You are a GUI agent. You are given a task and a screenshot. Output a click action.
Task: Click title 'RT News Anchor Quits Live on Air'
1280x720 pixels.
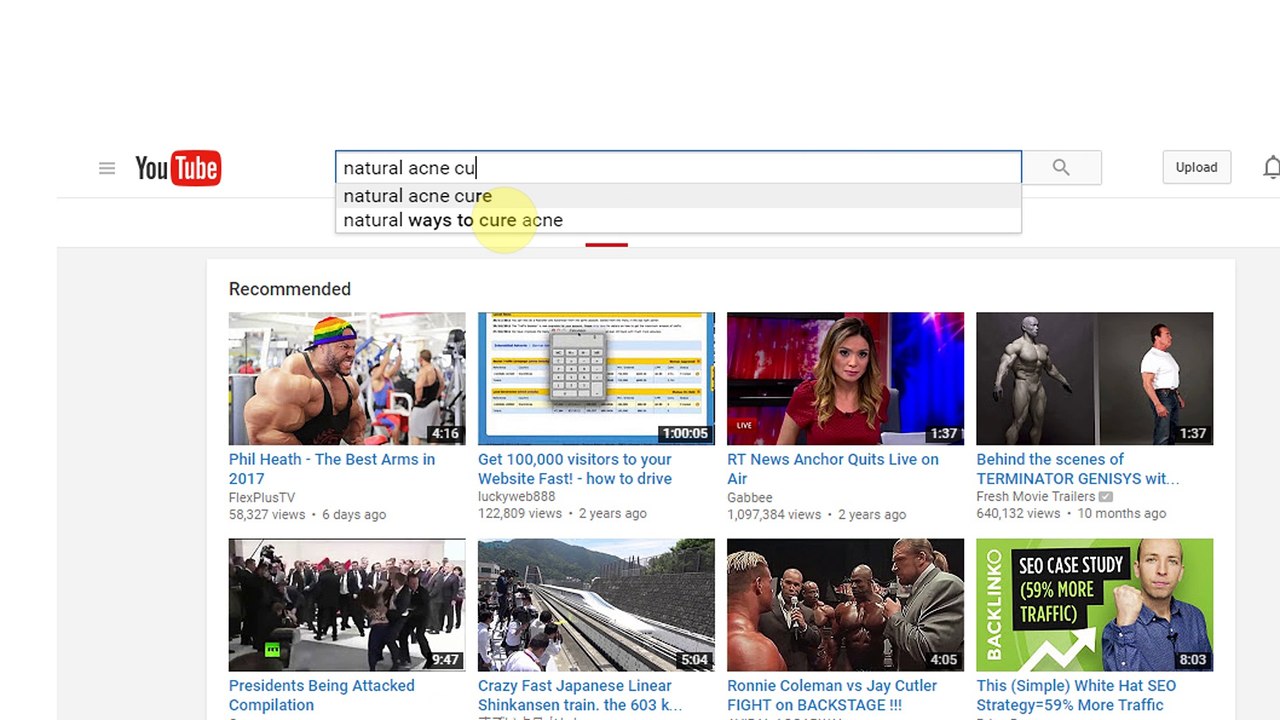(833, 469)
